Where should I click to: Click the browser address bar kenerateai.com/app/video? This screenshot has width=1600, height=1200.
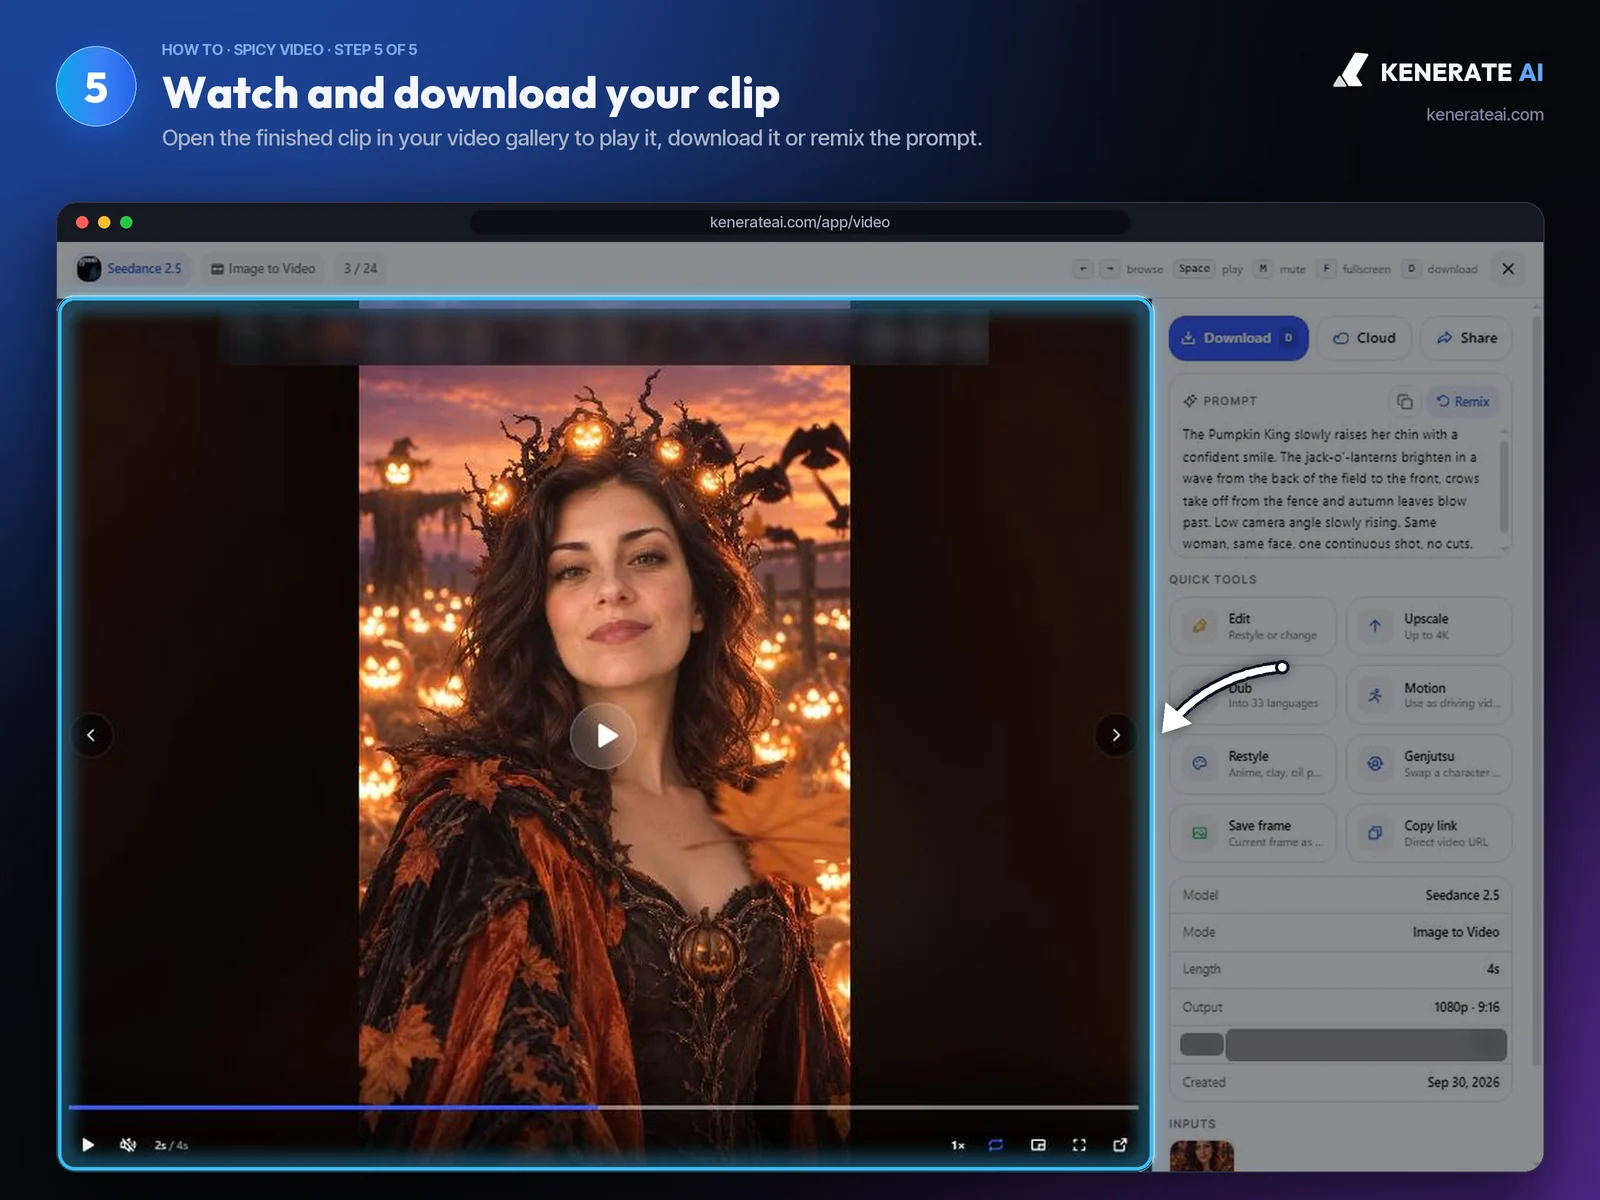(x=800, y=222)
